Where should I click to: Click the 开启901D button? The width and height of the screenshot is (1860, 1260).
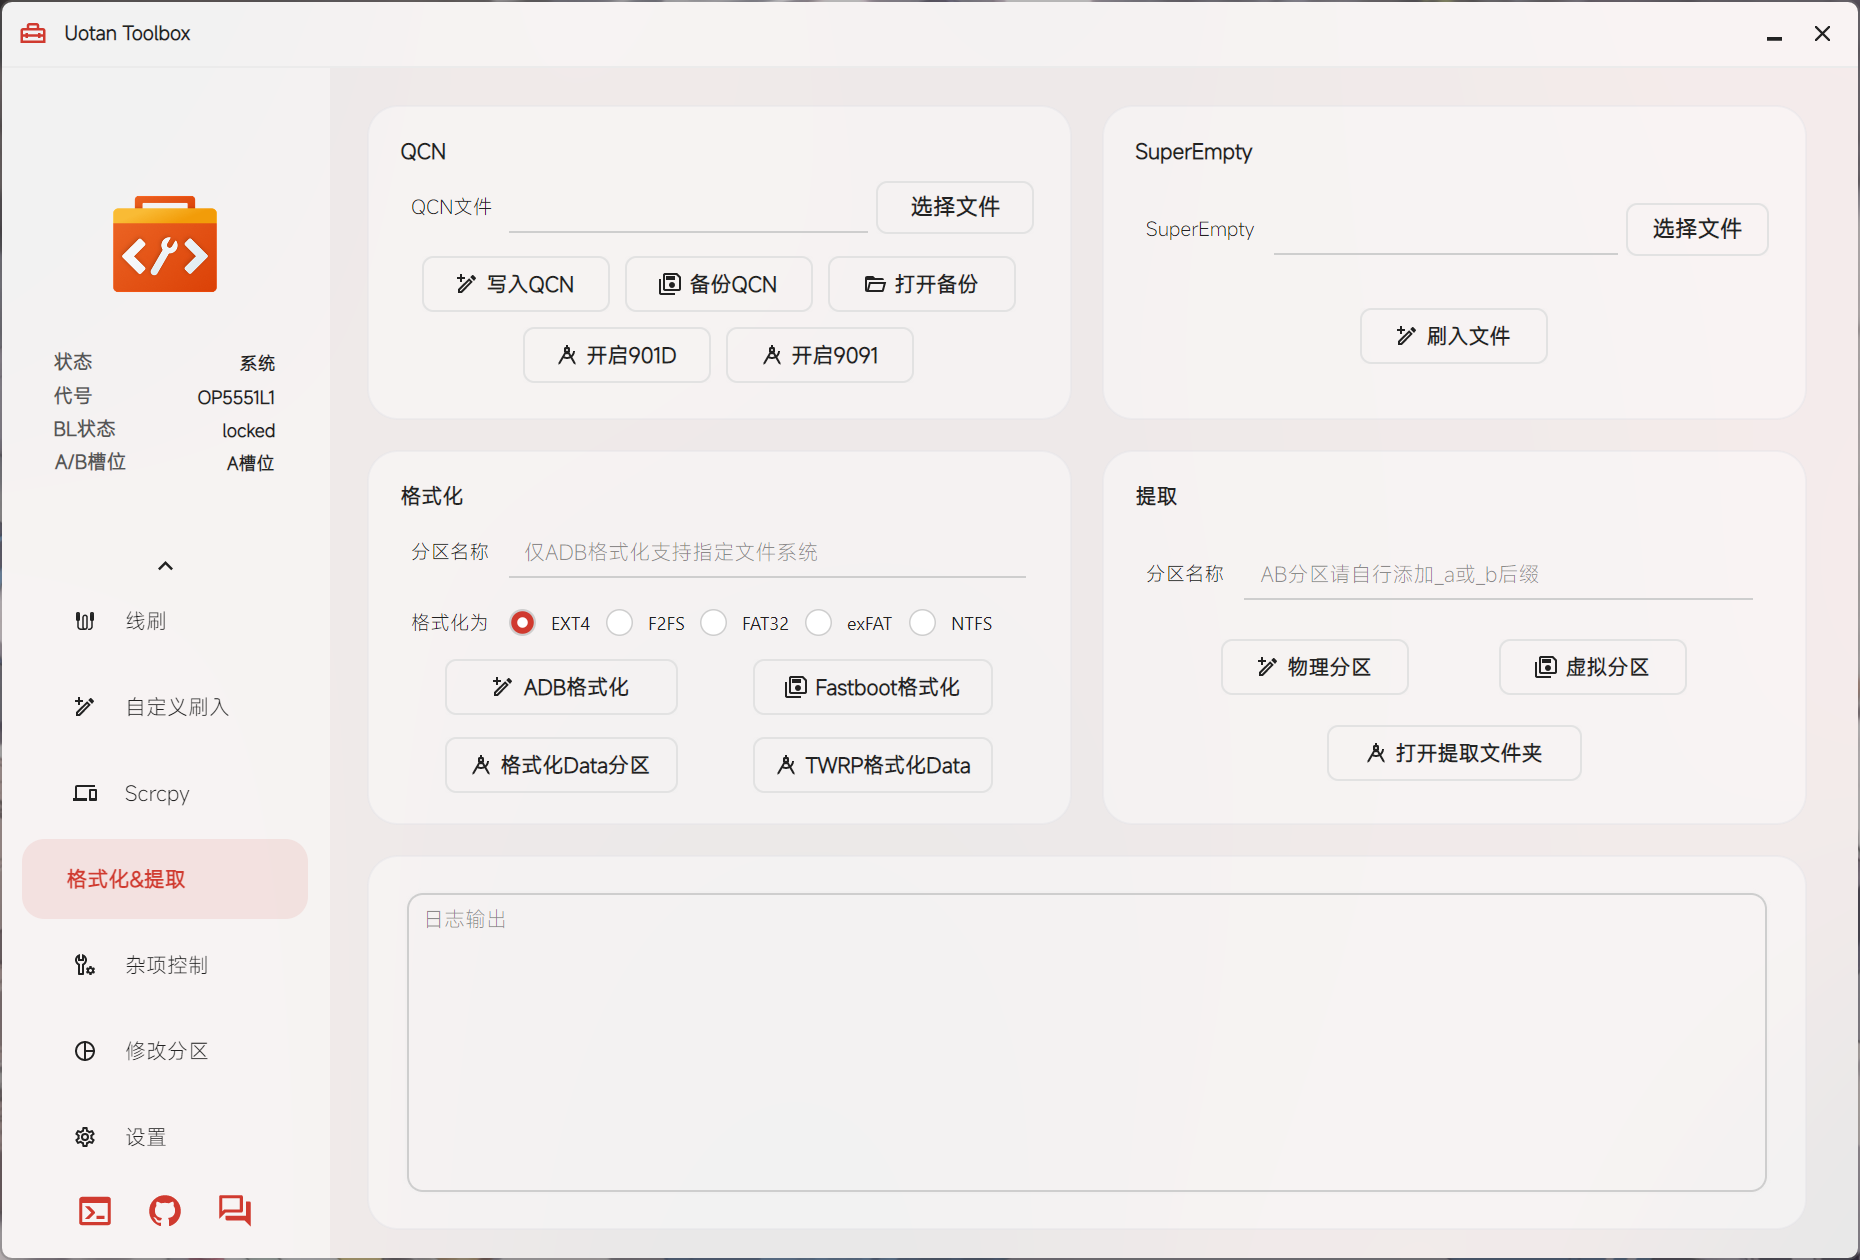(x=616, y=355)
